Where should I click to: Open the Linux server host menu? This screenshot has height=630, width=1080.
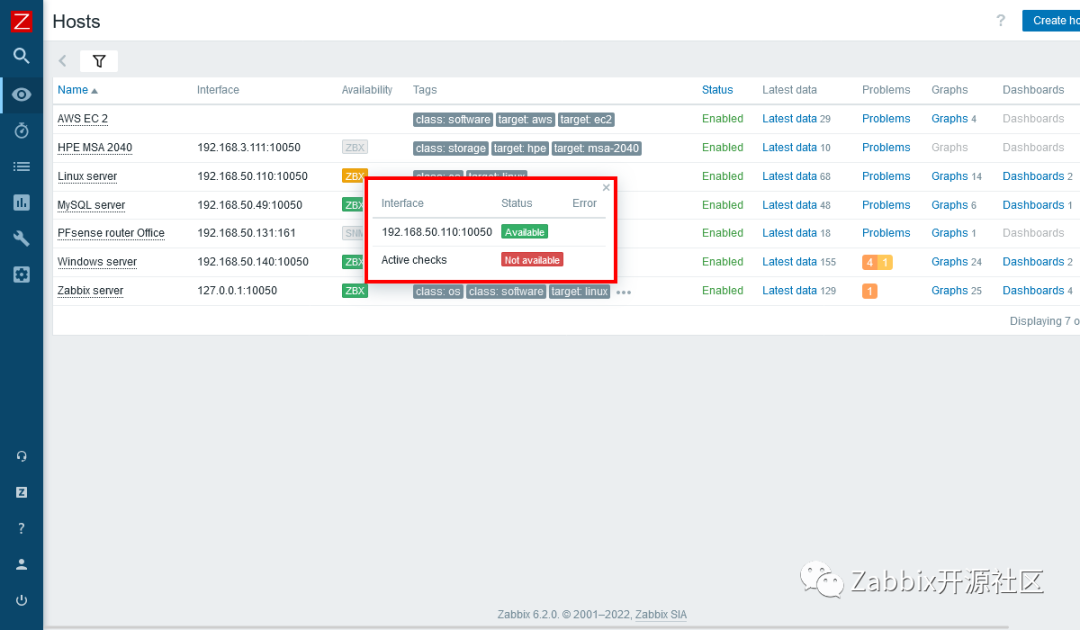coord(87,176)
